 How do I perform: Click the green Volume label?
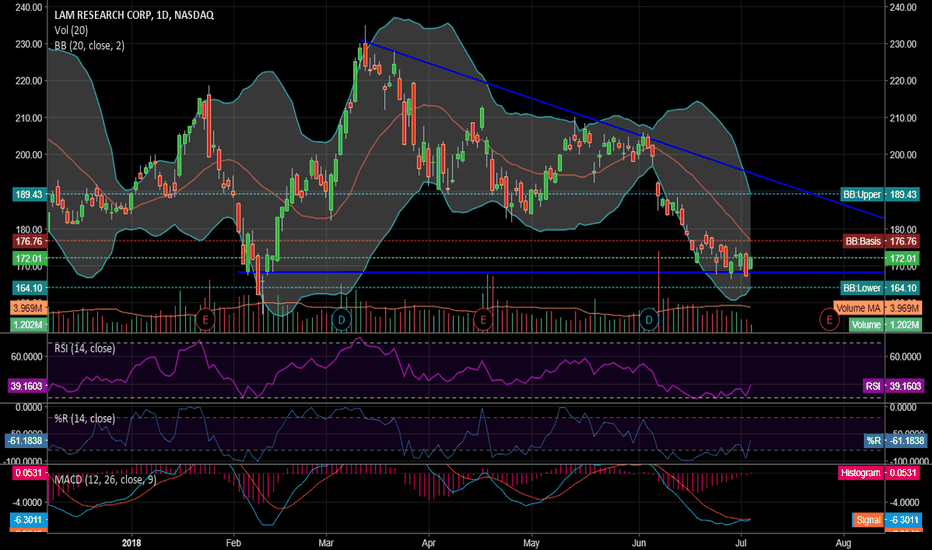click(865, 325)
